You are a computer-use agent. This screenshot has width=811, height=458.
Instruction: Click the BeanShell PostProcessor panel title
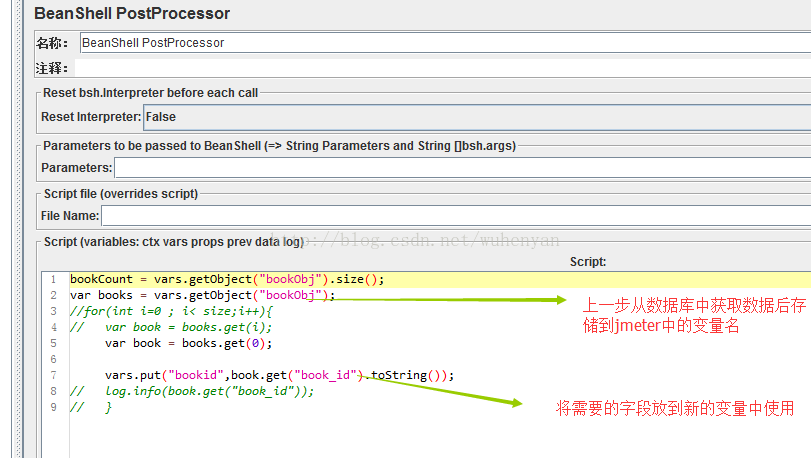[x=132, y=13]
